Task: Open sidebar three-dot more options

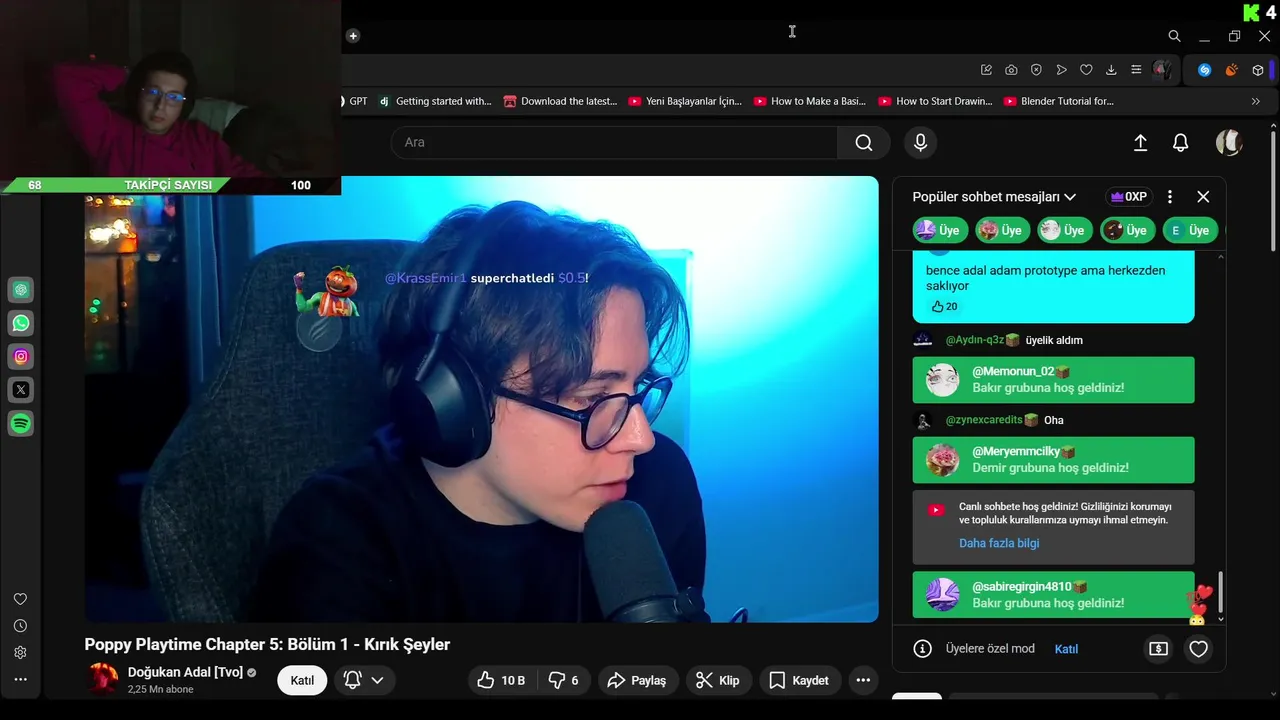Action: [20, 679]
